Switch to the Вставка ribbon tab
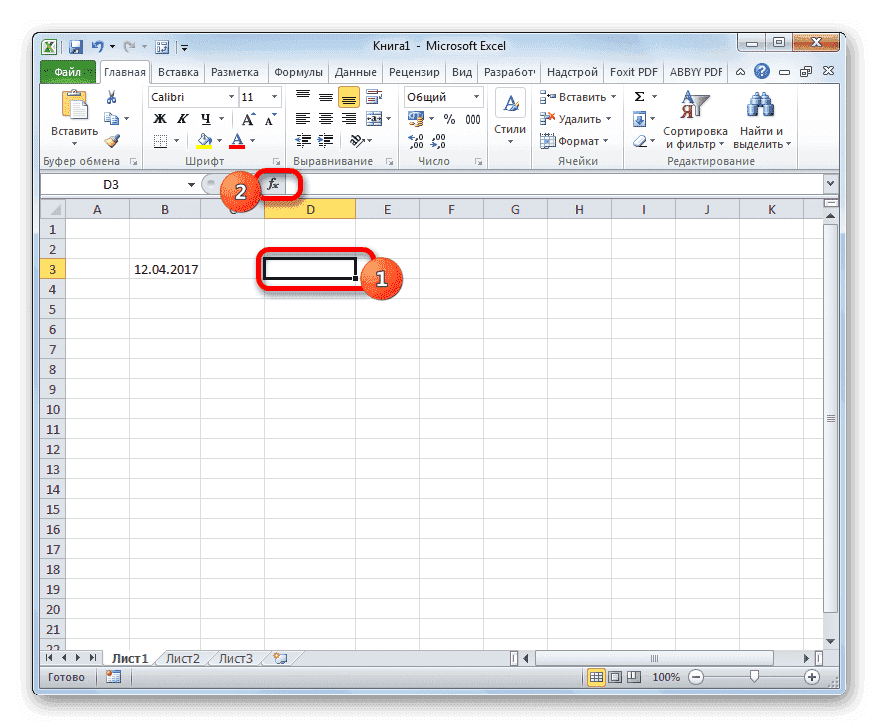Image resolution: width=879 pixels, height=728 pixels. [x=177, y=71]
